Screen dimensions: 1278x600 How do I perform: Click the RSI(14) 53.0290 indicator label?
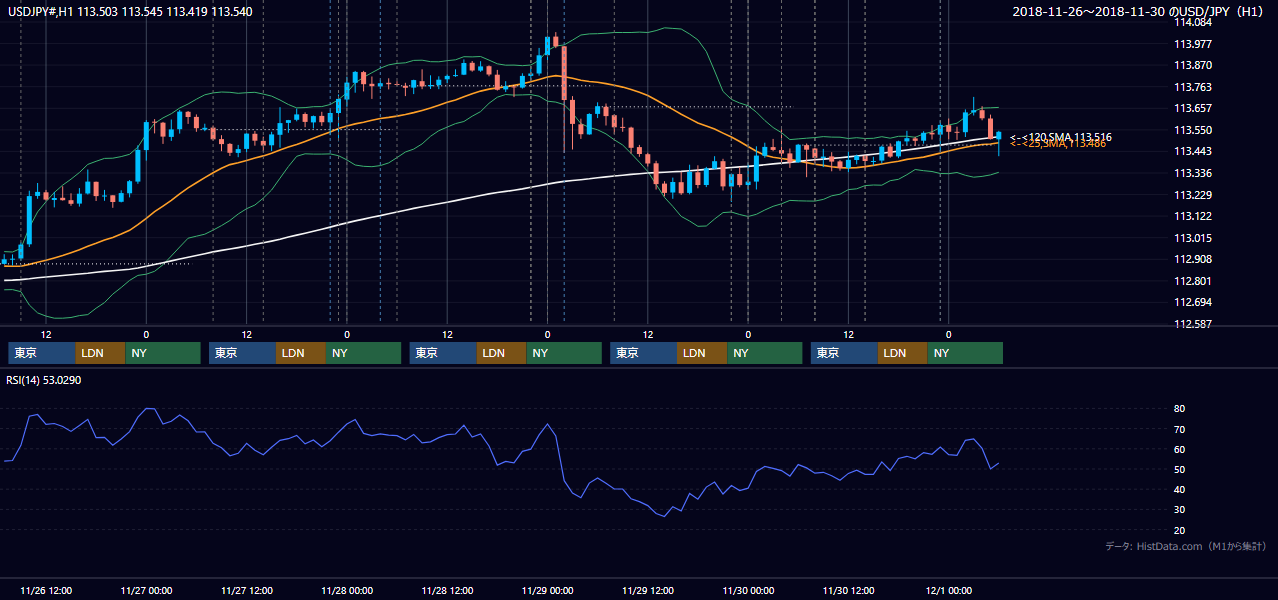tap(43, 380)
